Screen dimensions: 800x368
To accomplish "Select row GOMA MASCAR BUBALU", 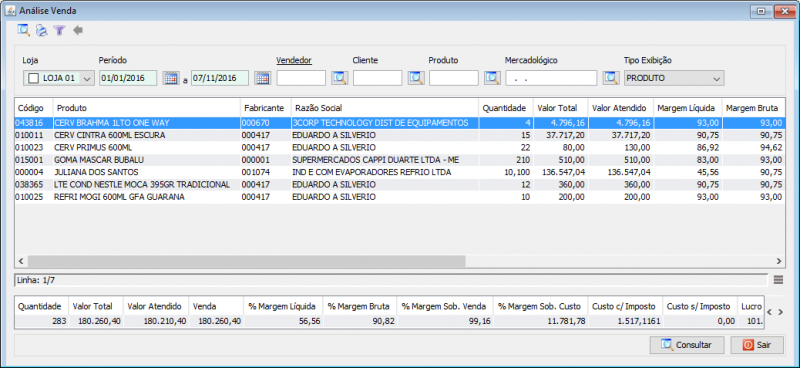I will (x=400, y=160).
